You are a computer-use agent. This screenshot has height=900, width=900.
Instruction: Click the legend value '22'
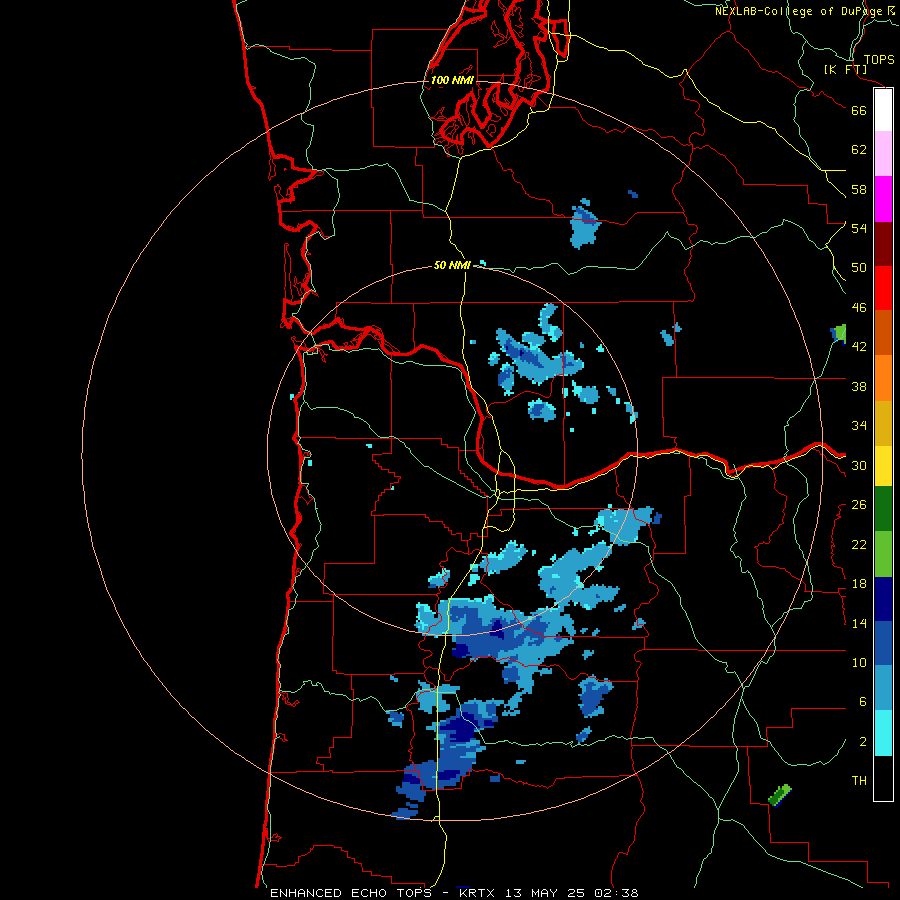pyautogui.click(x=859, y=544)
